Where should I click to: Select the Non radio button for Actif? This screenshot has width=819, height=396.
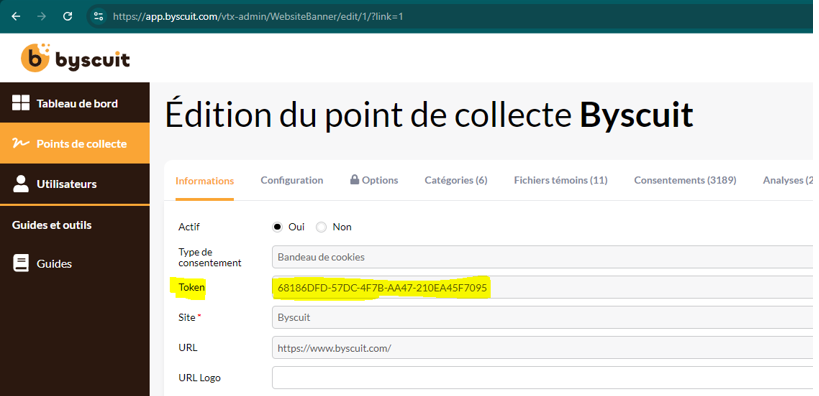point(321,227)
